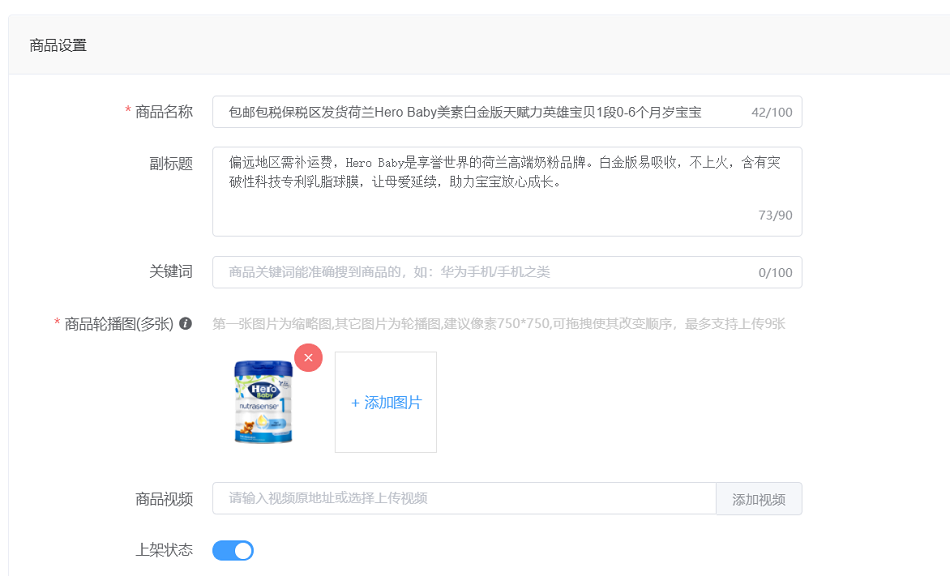Click the 关键词 input field
This screenshot has height=576, width=950.
click(507, 272)
